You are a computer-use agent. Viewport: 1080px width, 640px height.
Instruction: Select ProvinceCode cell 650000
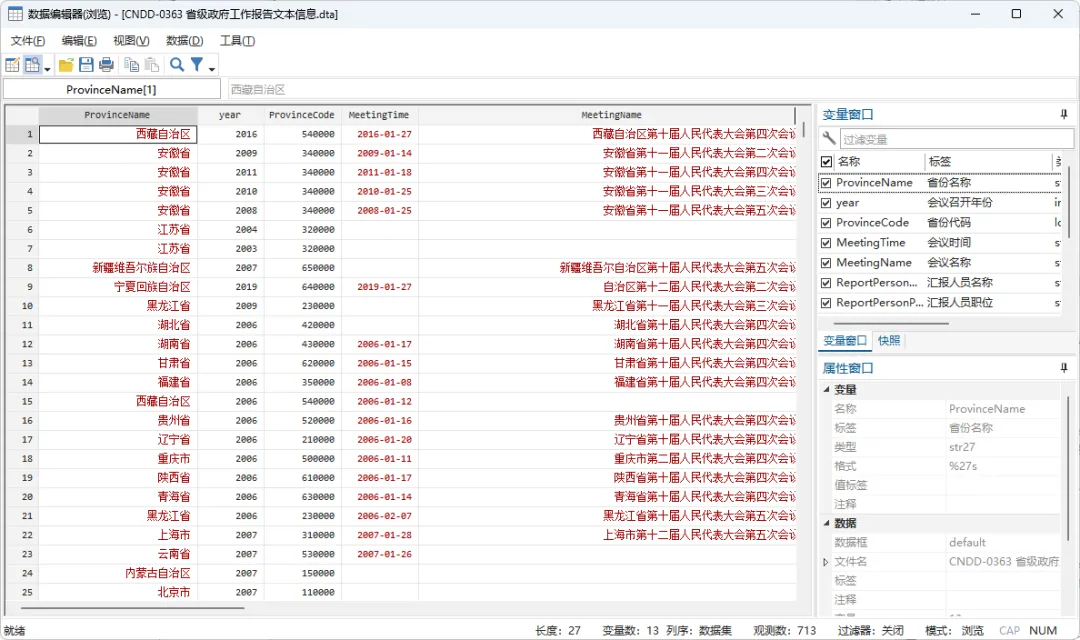pos(302,268)
